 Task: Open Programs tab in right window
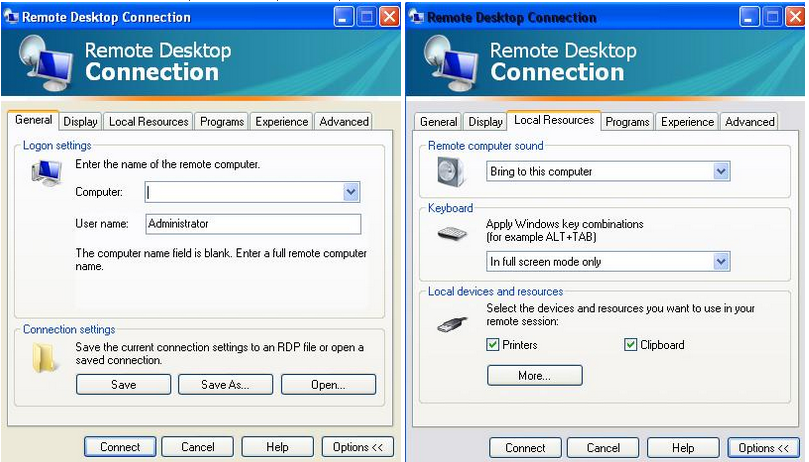click(x=627, y=122)
